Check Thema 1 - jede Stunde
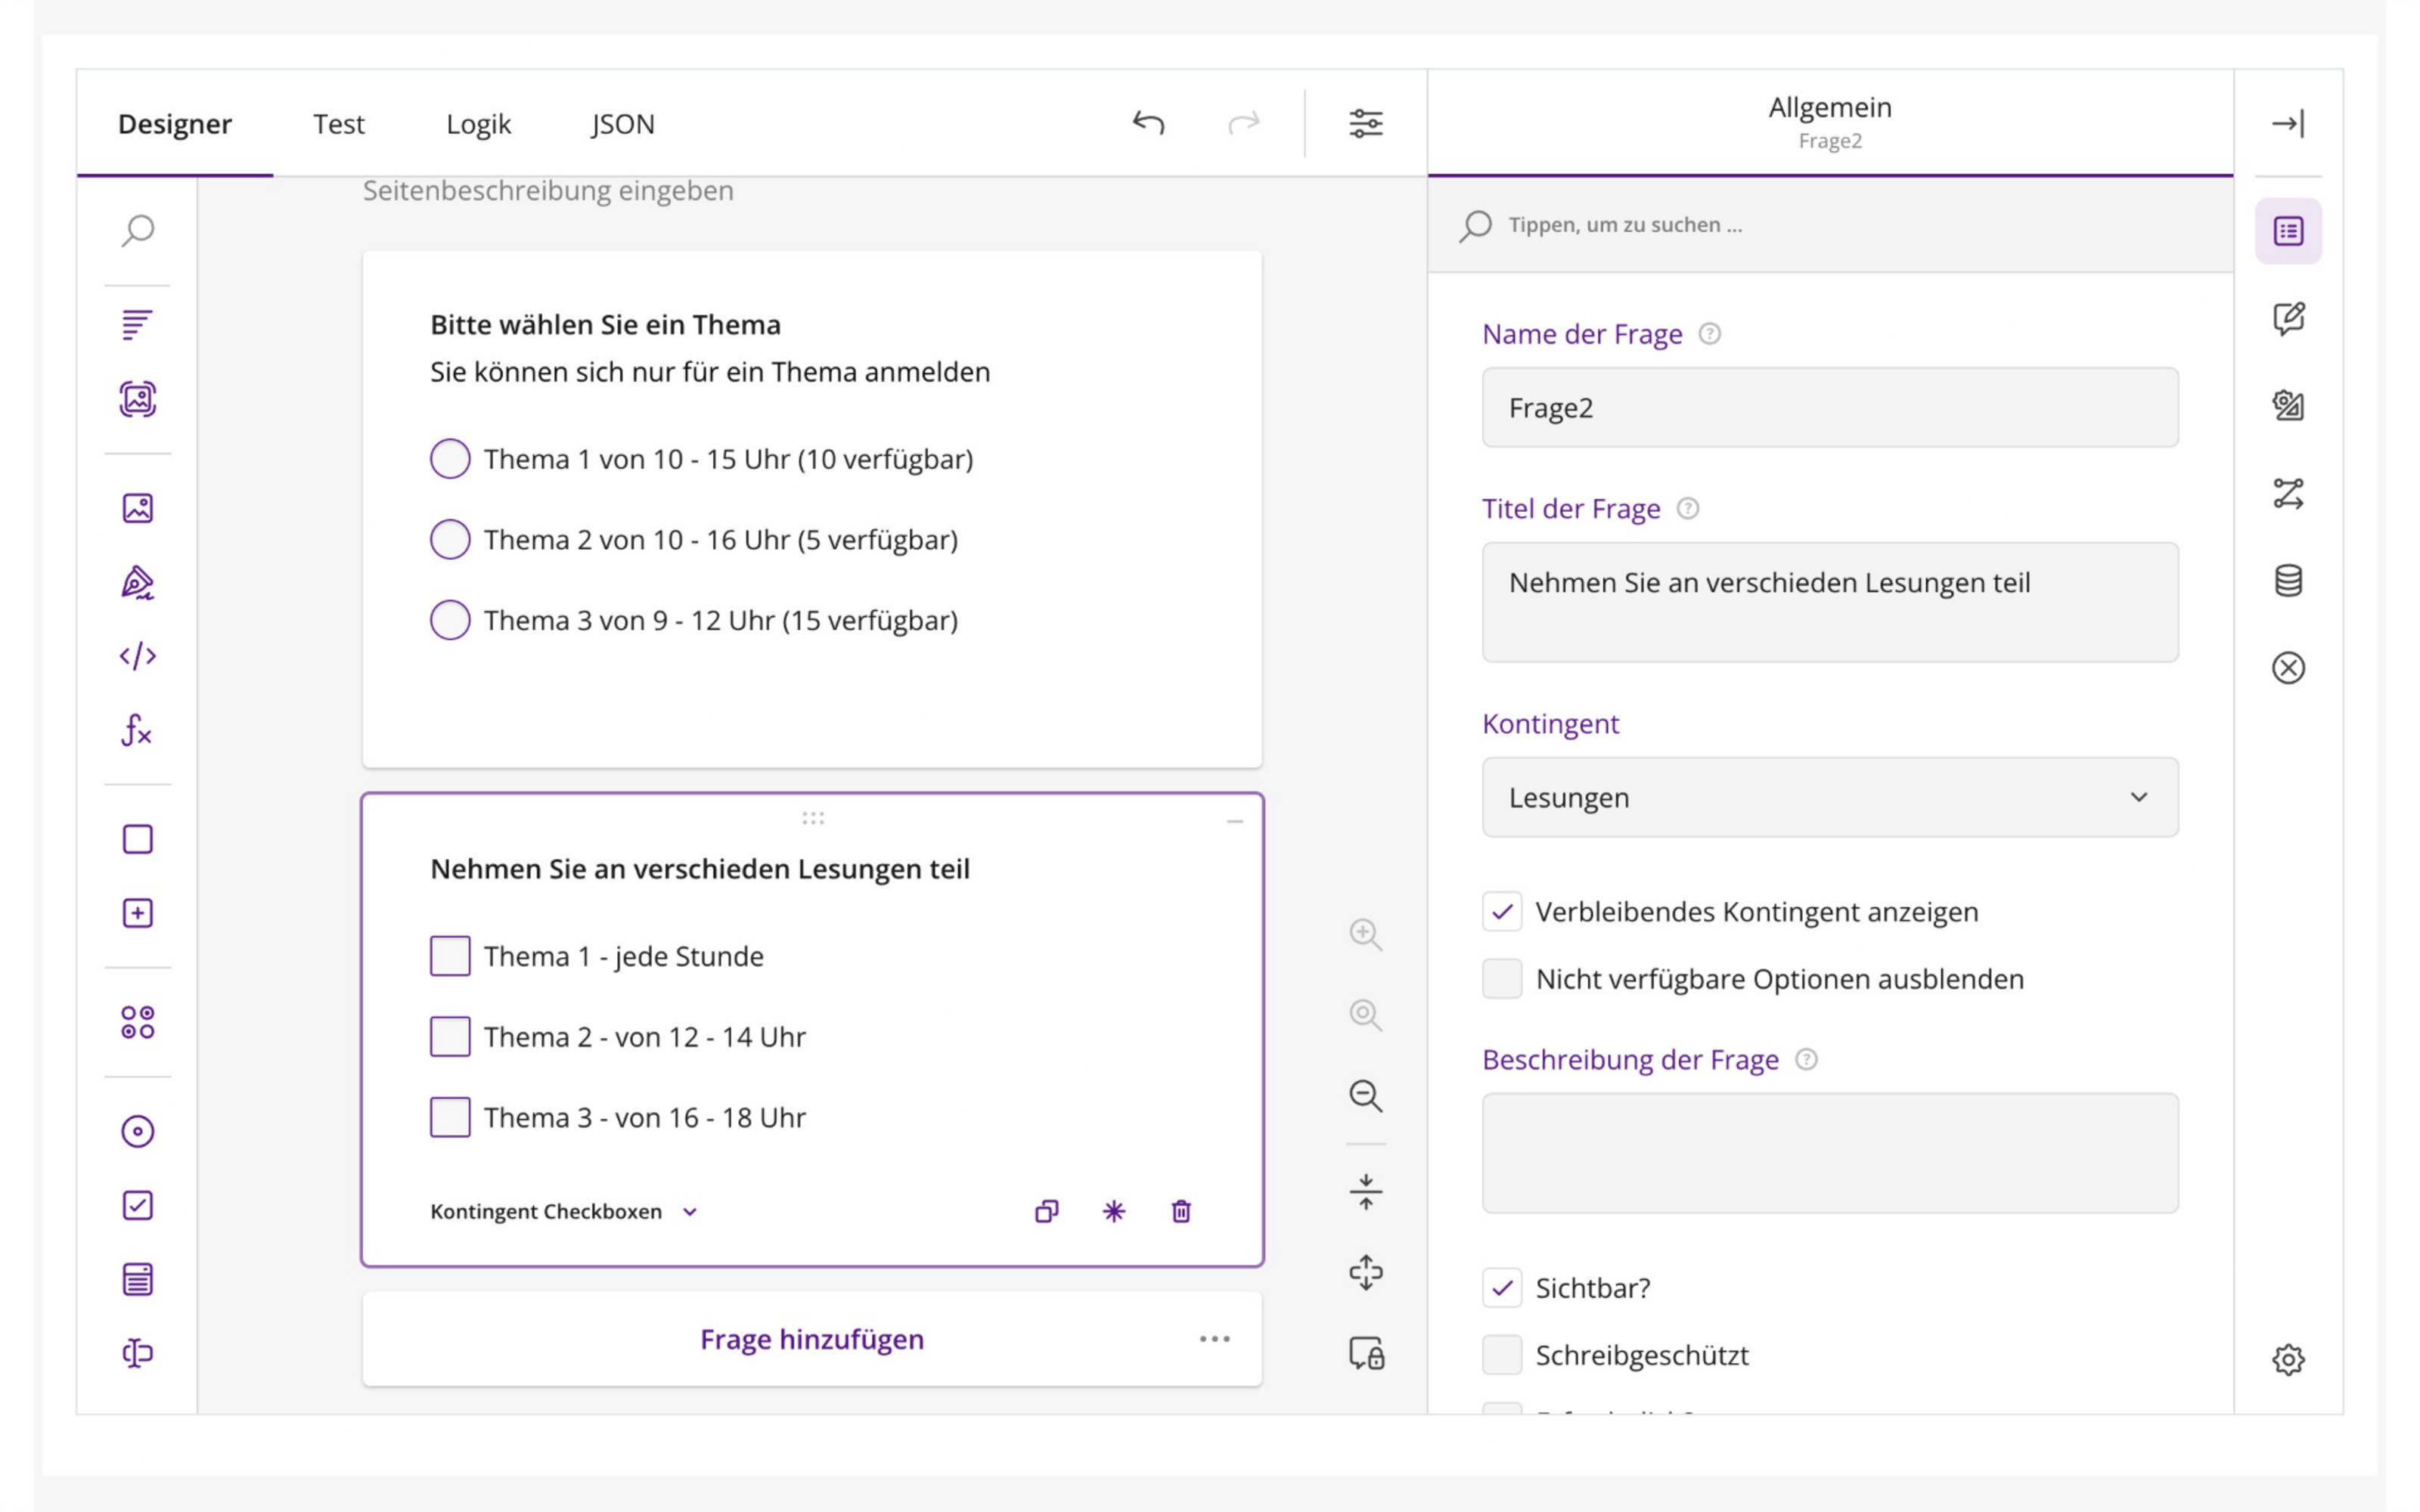 coord(450,956)
